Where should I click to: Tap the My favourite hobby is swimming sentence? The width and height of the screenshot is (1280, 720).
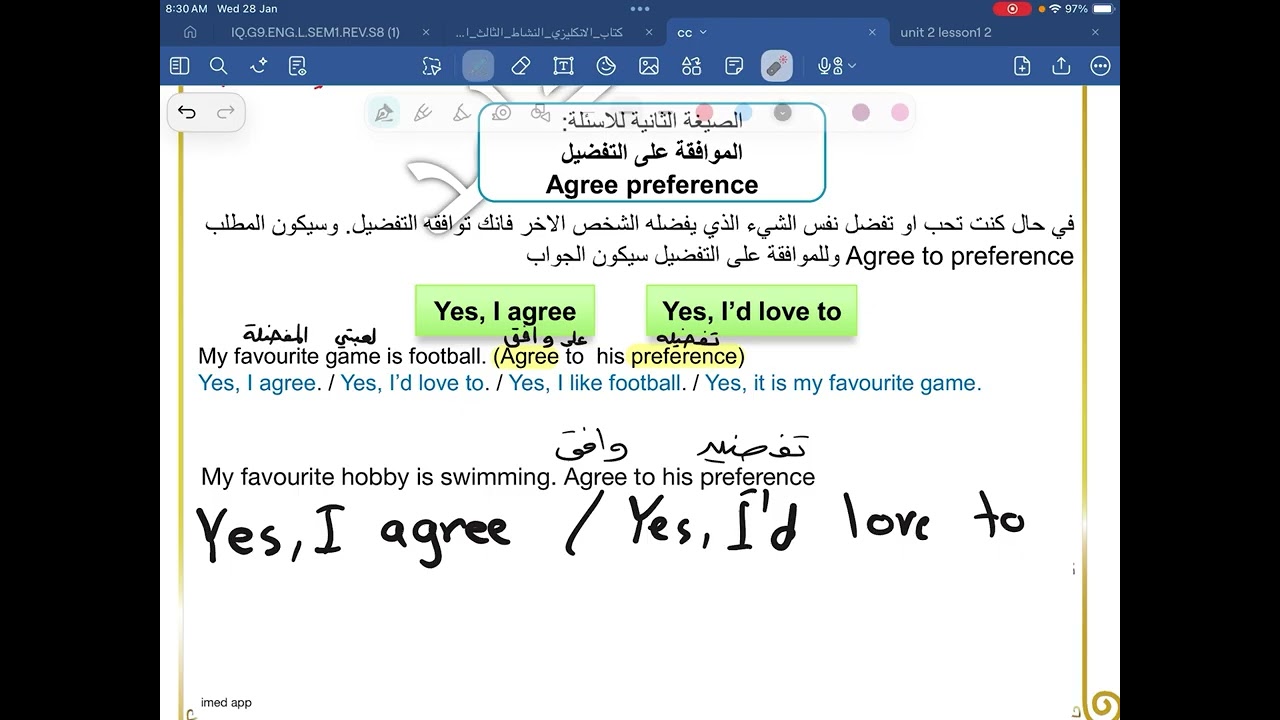pyautogui.click(x=379, y=477)
